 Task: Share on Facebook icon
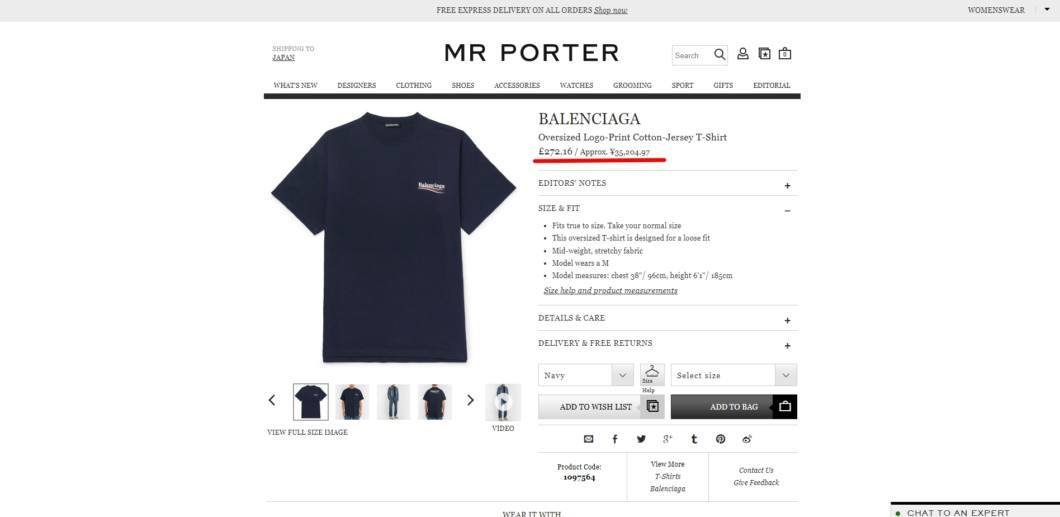coord(615,439)
